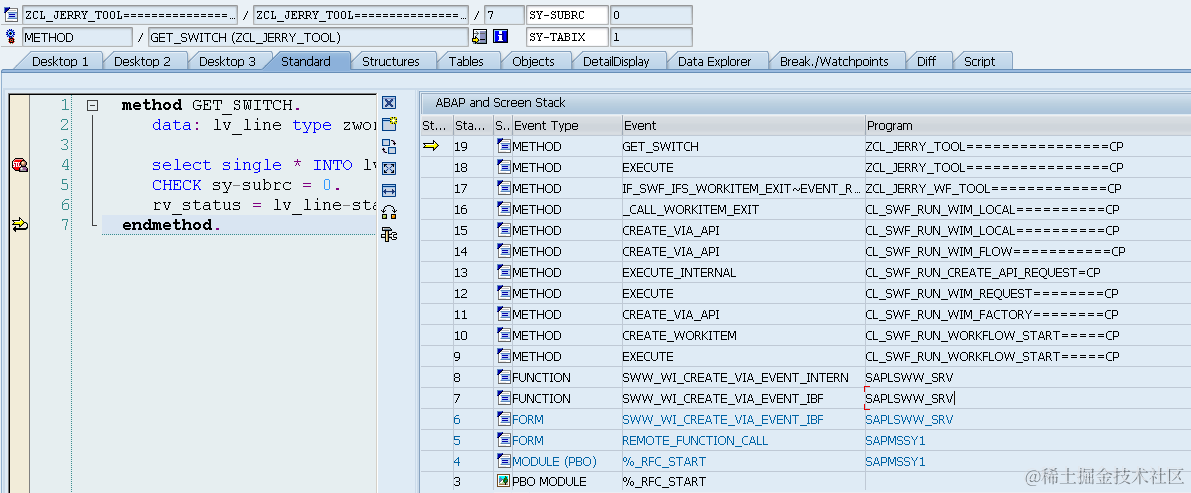Click the blue SWW_WI_CREATE_VIA_EVENT_IBF event in row 6
The height and width of the screenshot is (493, 1191).
pos(723,419)
